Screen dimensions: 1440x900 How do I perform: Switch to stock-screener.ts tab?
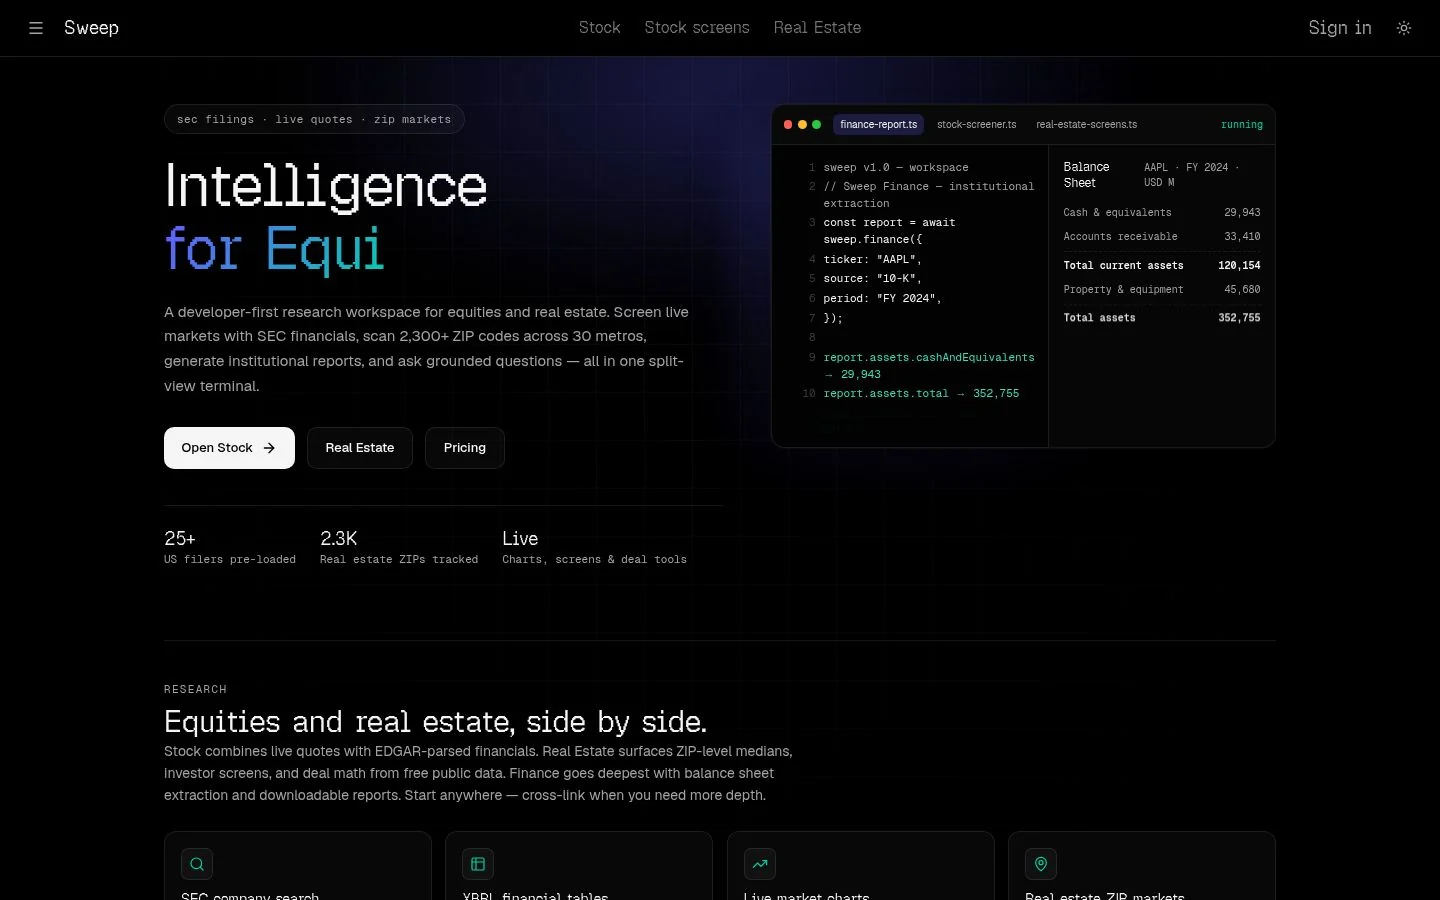point(977,125)
